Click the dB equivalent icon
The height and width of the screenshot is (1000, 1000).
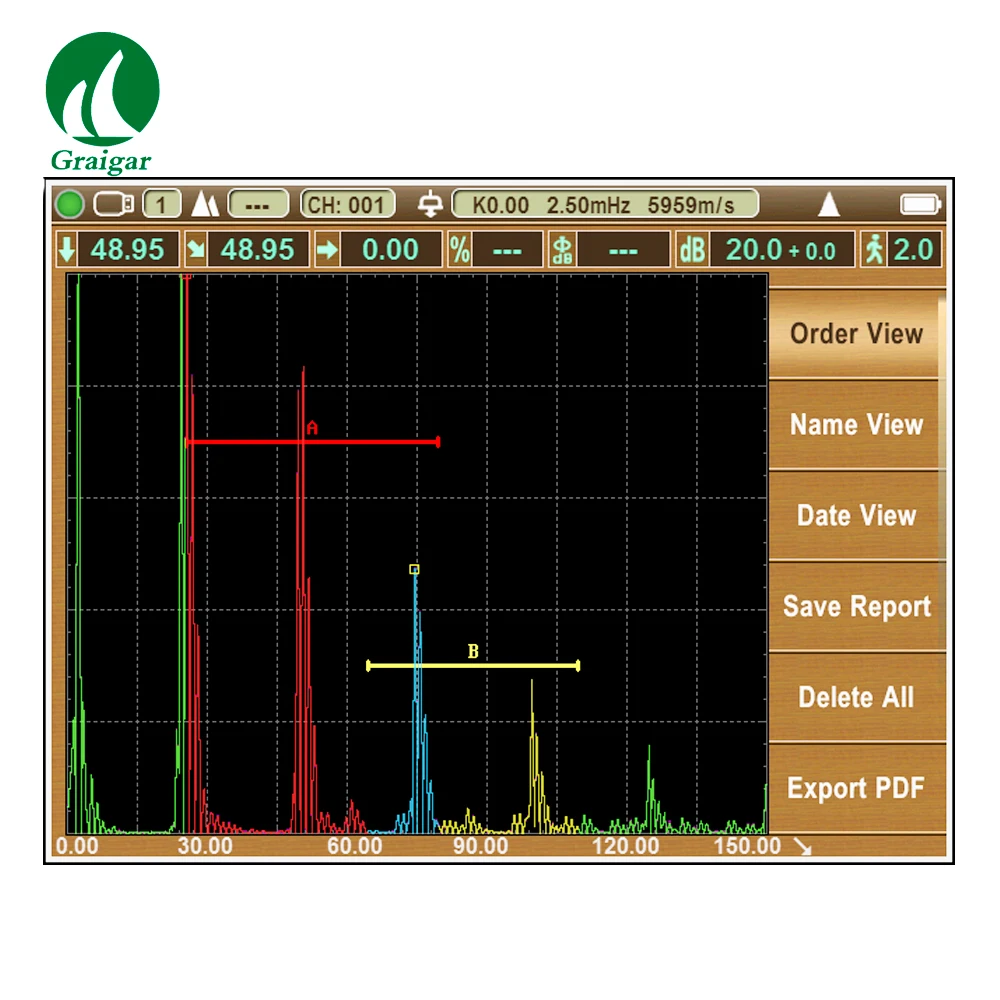click(x=562, y=249)
